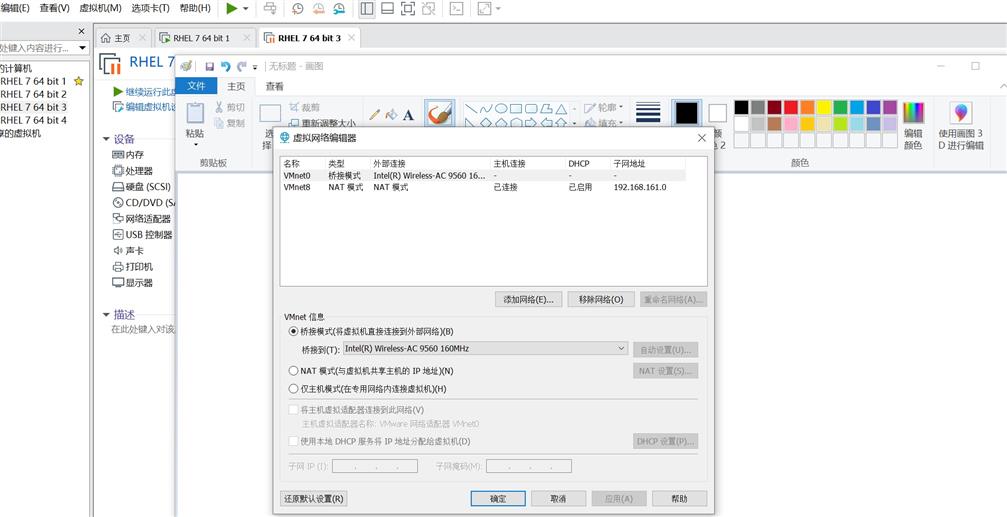Open the power-on arrow dropdown in VMware toolbar
This screenshot has height=517, width=1007.
(x=245, y=9)
